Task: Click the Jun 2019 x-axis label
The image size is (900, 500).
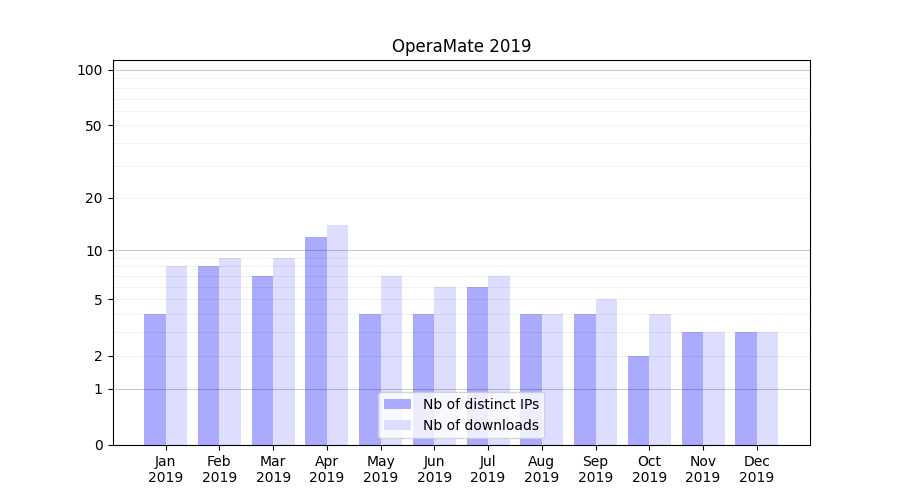Action: [x=434, y=469]
